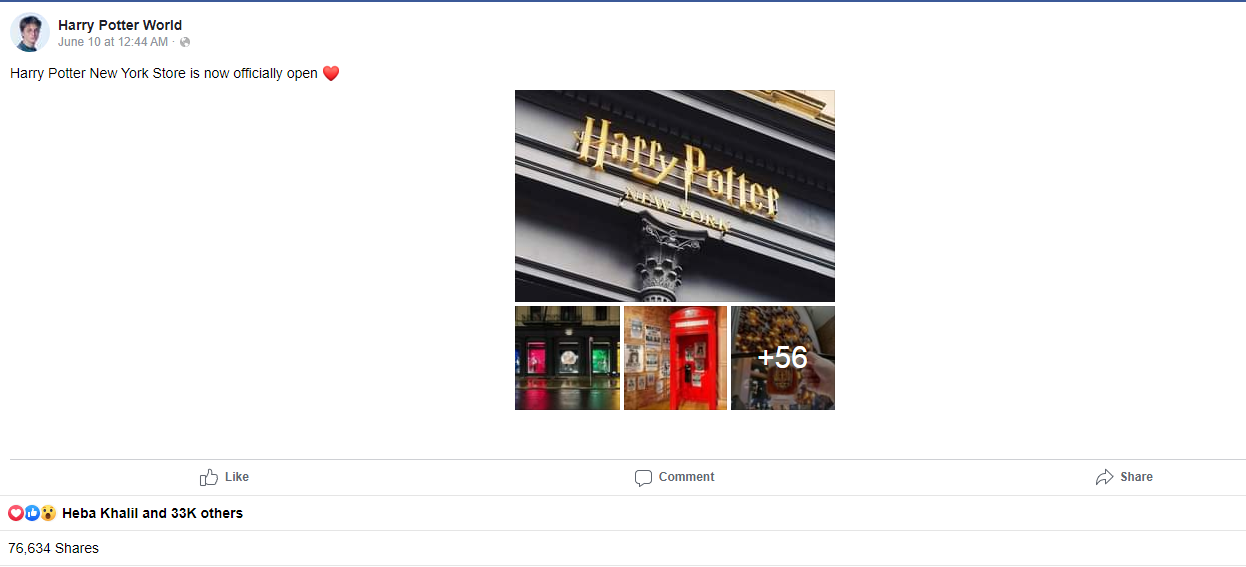Open the red phone booth thumbnail

click(x=676, y=358)
